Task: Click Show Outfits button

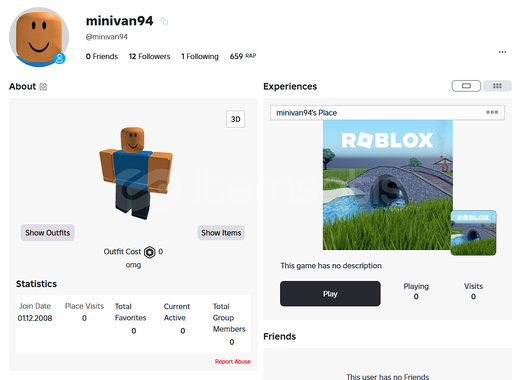Action: coord(48,233)
